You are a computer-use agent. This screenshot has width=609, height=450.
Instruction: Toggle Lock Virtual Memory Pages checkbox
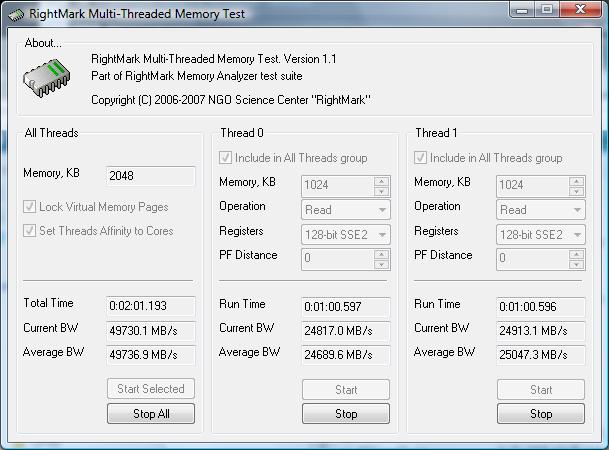[x=30, y=207]
